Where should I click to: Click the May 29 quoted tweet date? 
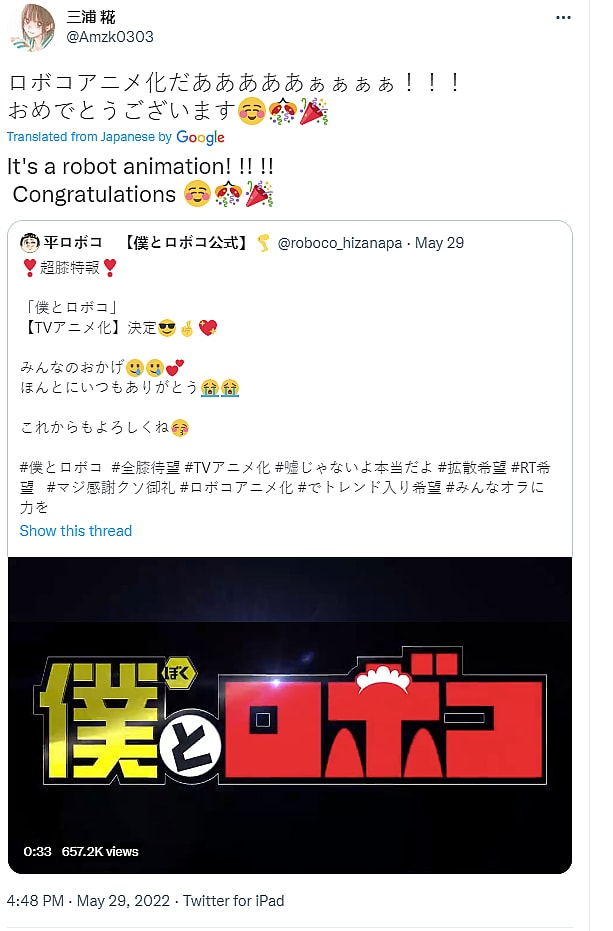[439, 243]
